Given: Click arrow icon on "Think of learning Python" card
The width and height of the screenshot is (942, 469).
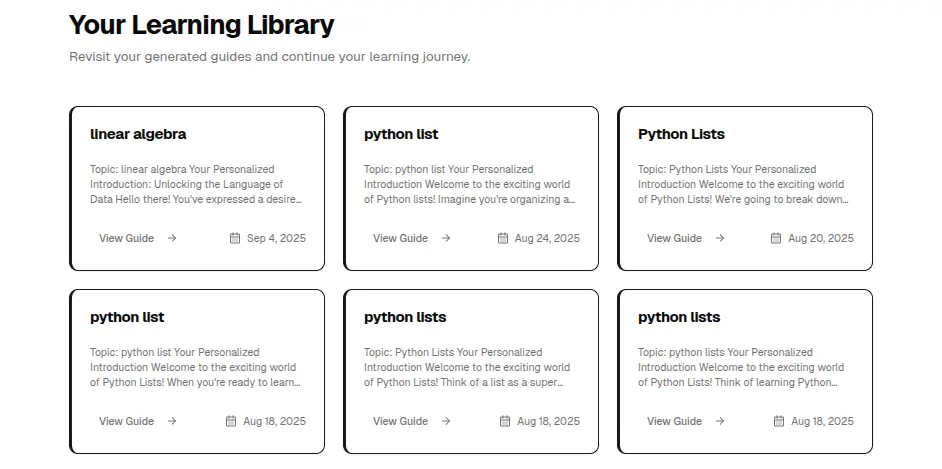Looking at the screenshot, I should 720,421.
